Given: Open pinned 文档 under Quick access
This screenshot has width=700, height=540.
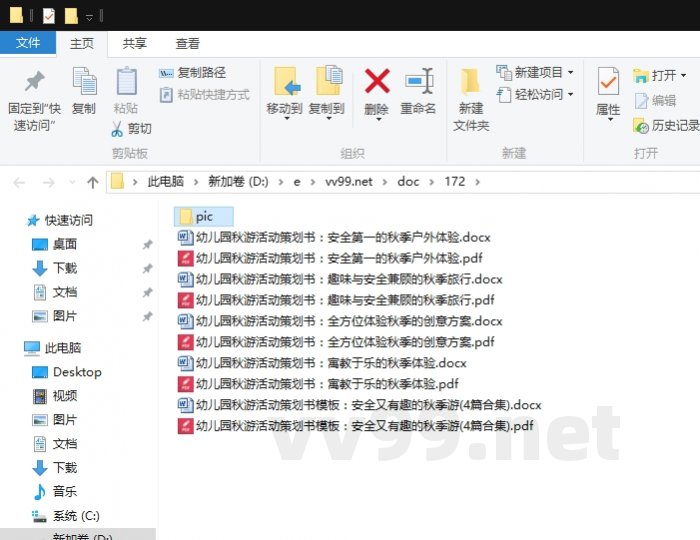Looking at the screenshot, I should pos(55,292).
